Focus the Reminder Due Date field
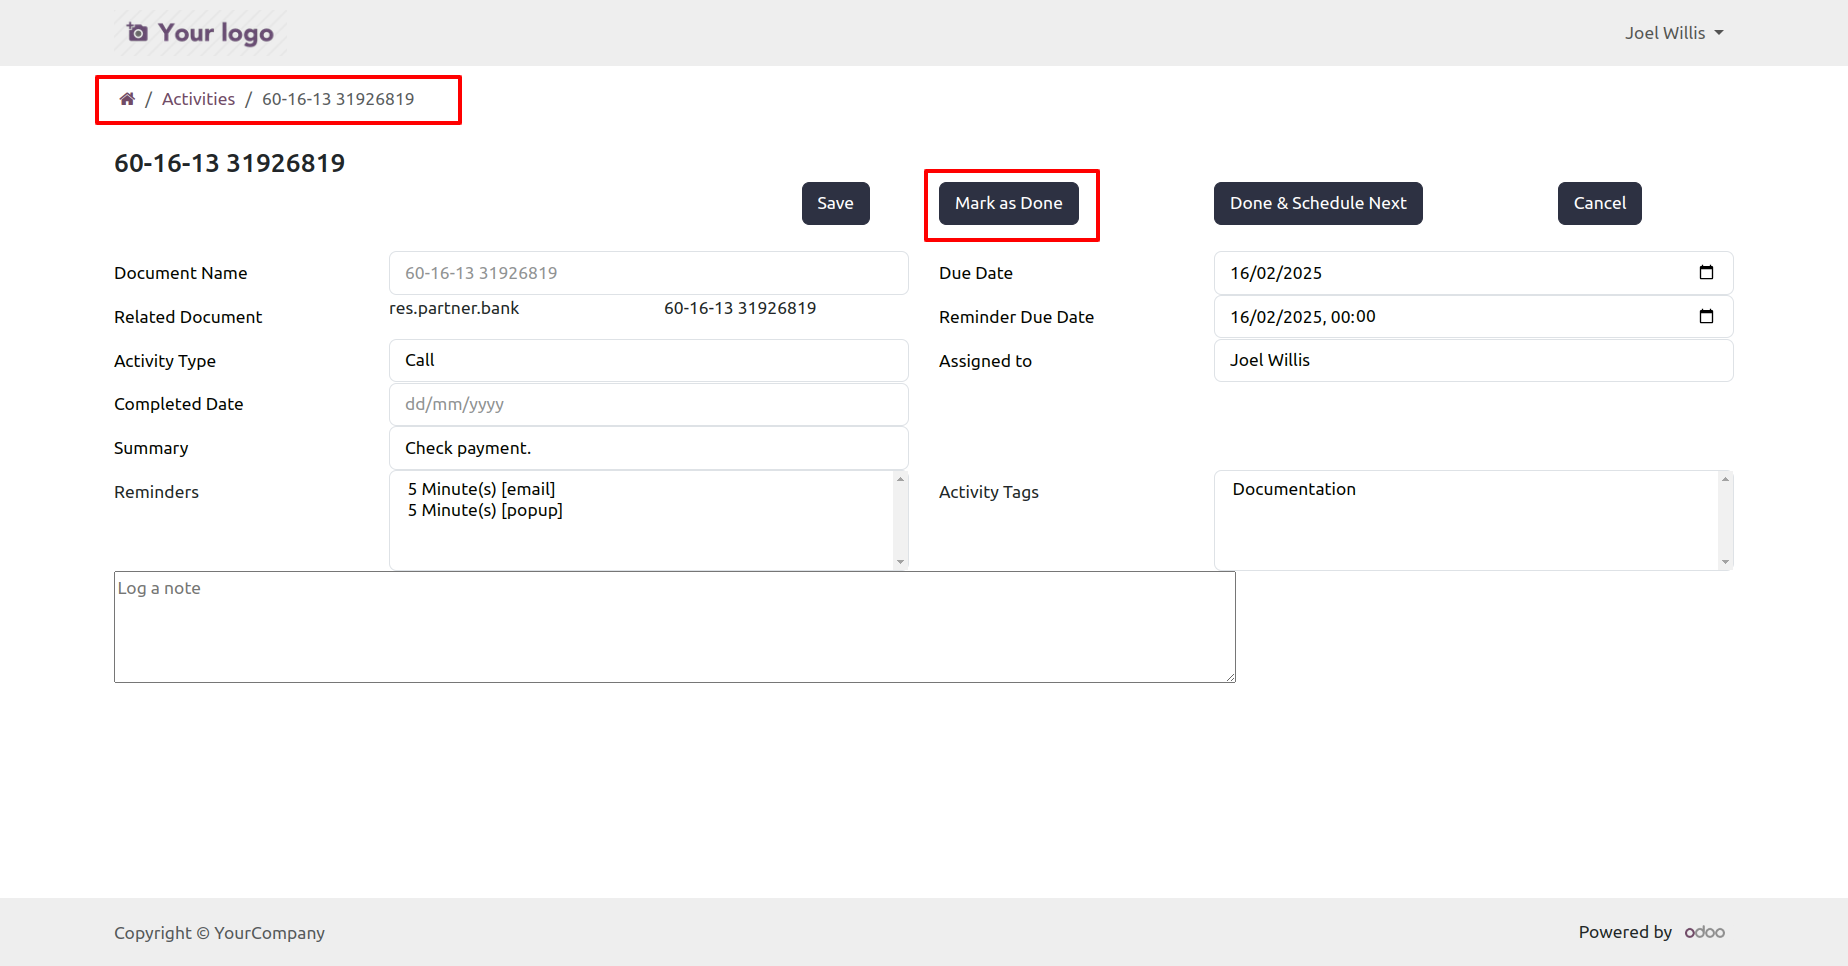Screen dimensions: 1848x966 (1473, 317)
